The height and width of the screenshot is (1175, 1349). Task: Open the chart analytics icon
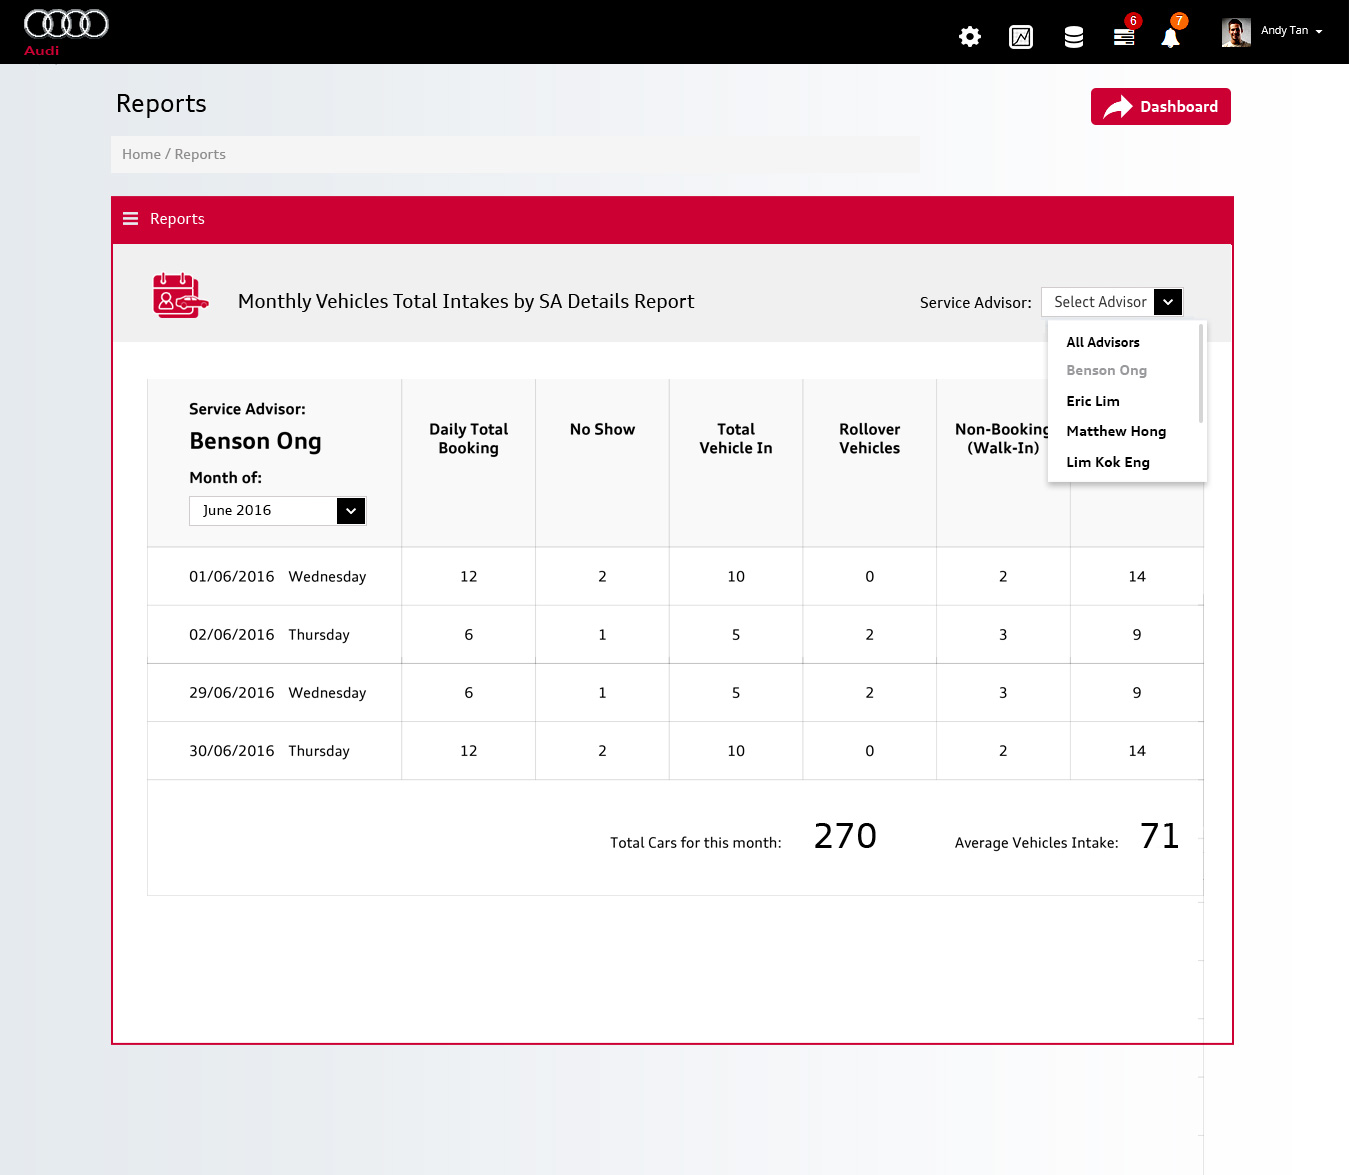pos(1021,37)
